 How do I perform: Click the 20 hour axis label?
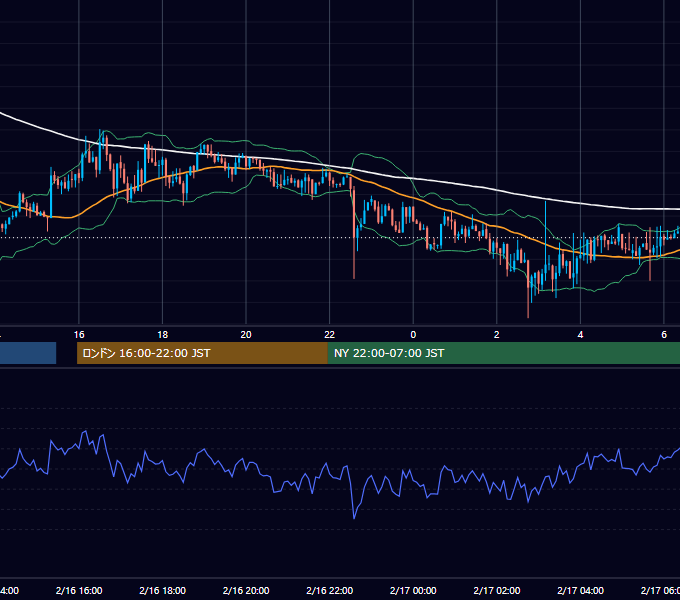tap(246, 335)
